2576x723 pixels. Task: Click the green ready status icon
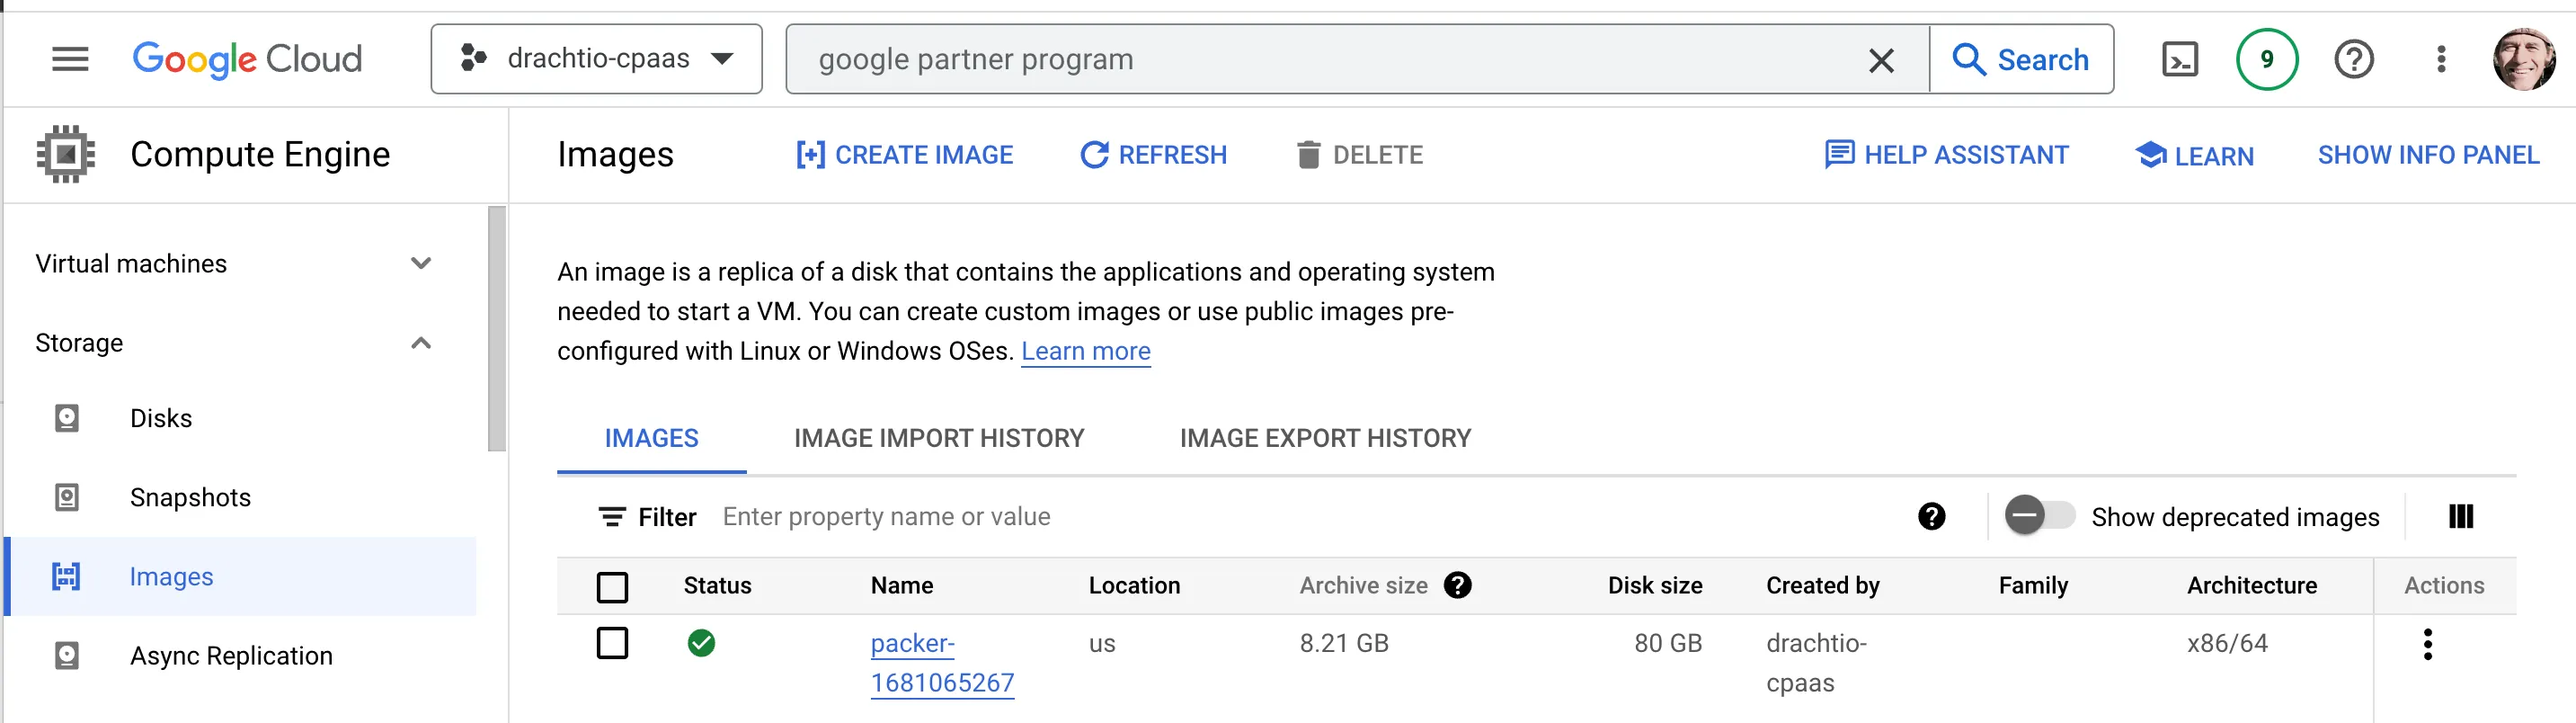click(701, 643)
